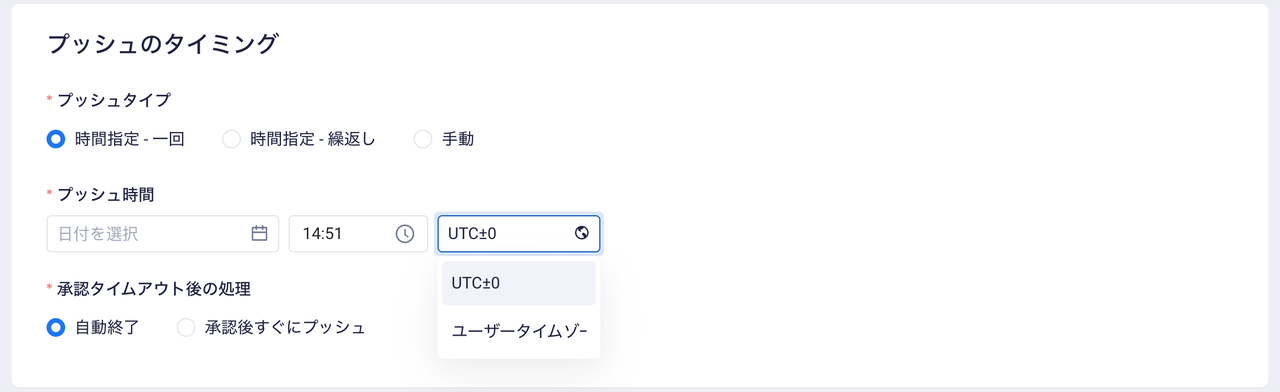Click the プッシュのタイミング section heading
Image resolution: width=1280 pixels, height=392 pixels.
click(x=163, y=43)
